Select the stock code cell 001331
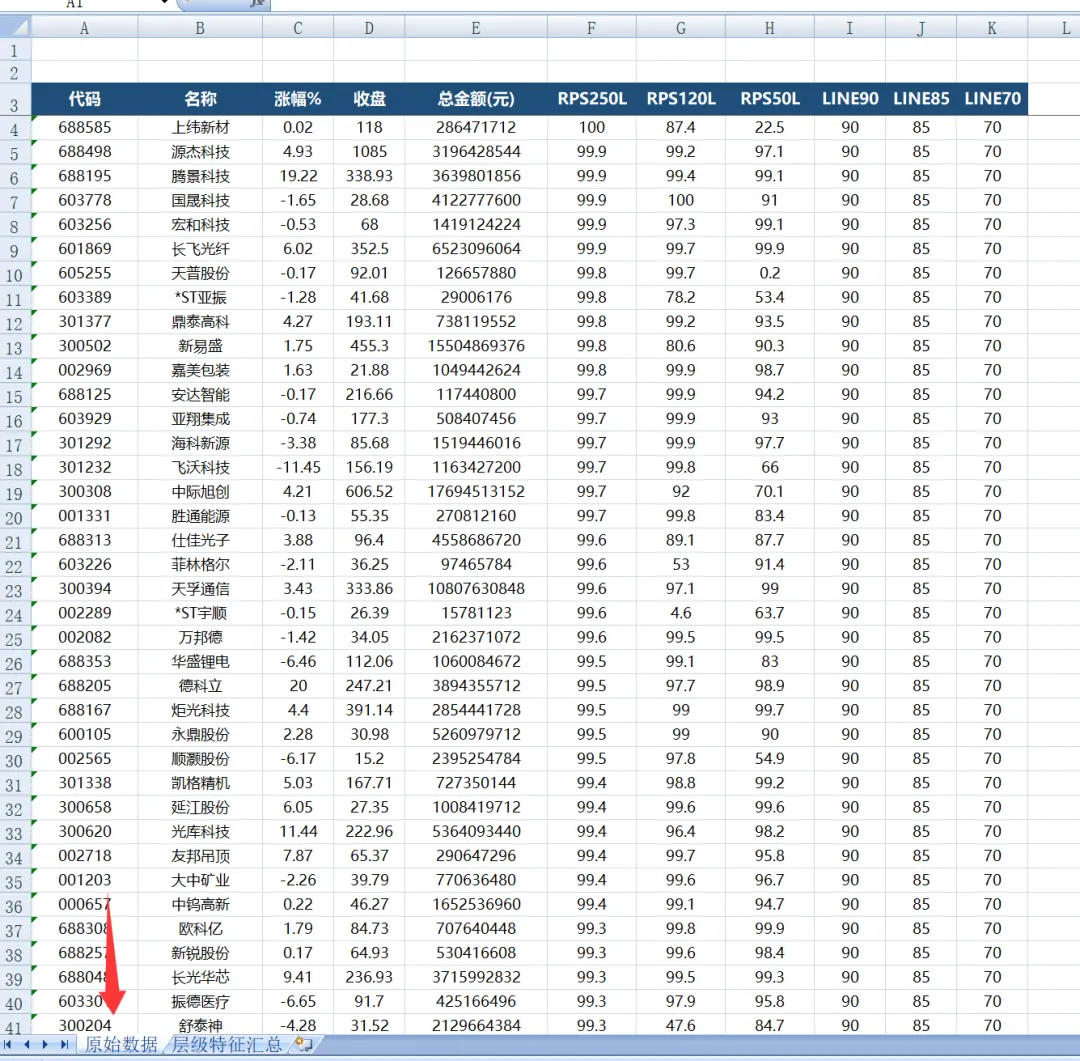The height and width of the screenshot is (1061, 1080). point(84,516)
